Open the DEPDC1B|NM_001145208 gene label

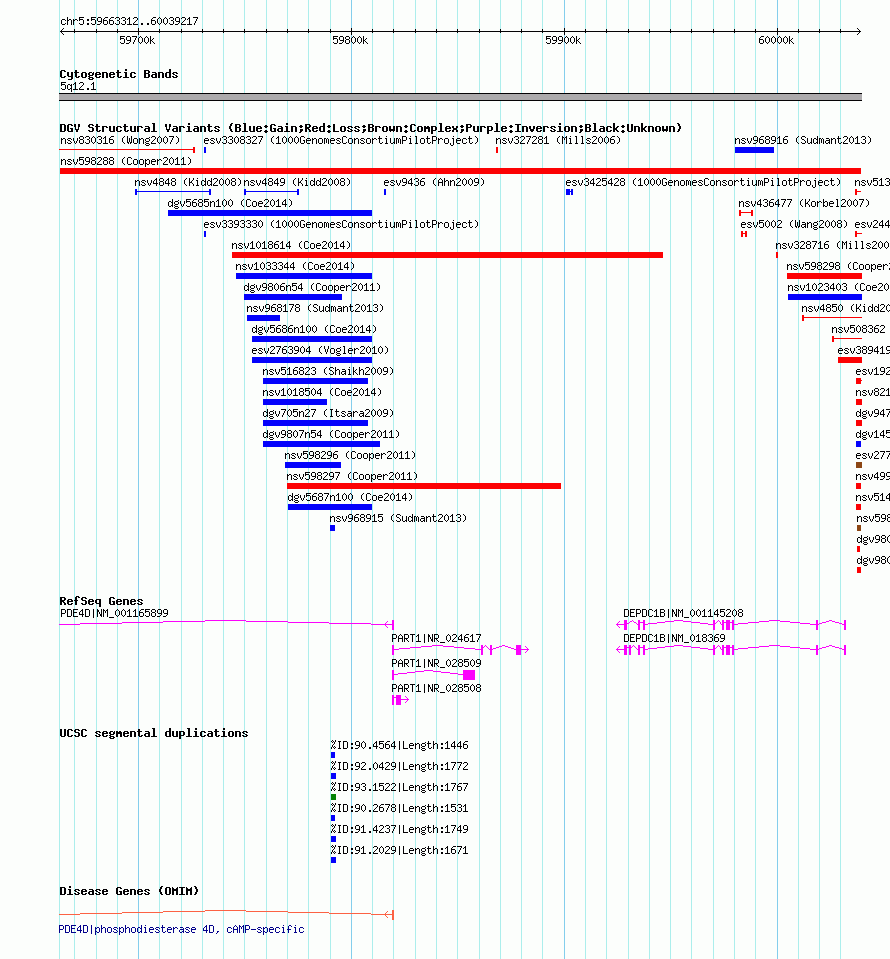pos(683,613)
